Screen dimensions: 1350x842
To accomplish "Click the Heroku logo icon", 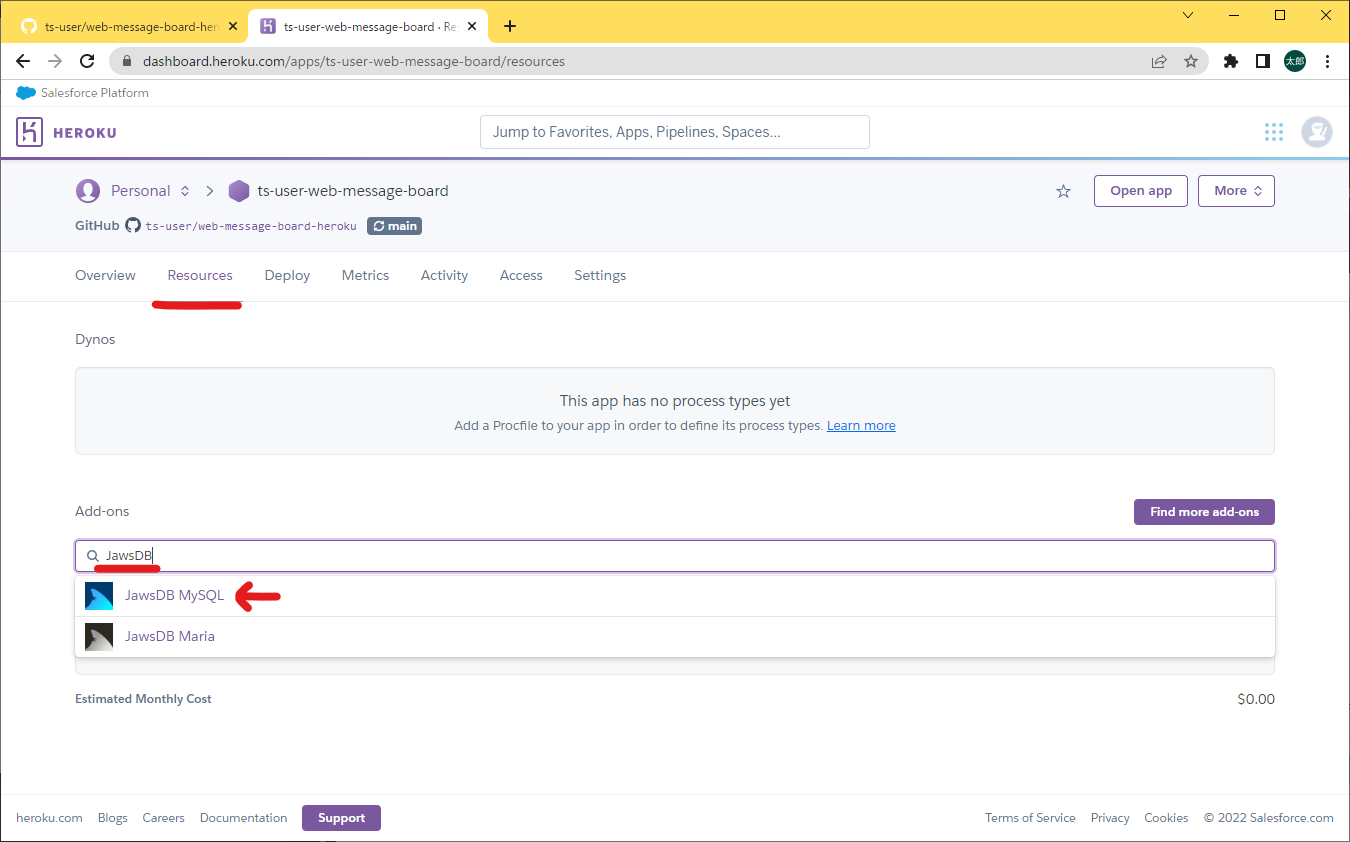I will (29, 132).
